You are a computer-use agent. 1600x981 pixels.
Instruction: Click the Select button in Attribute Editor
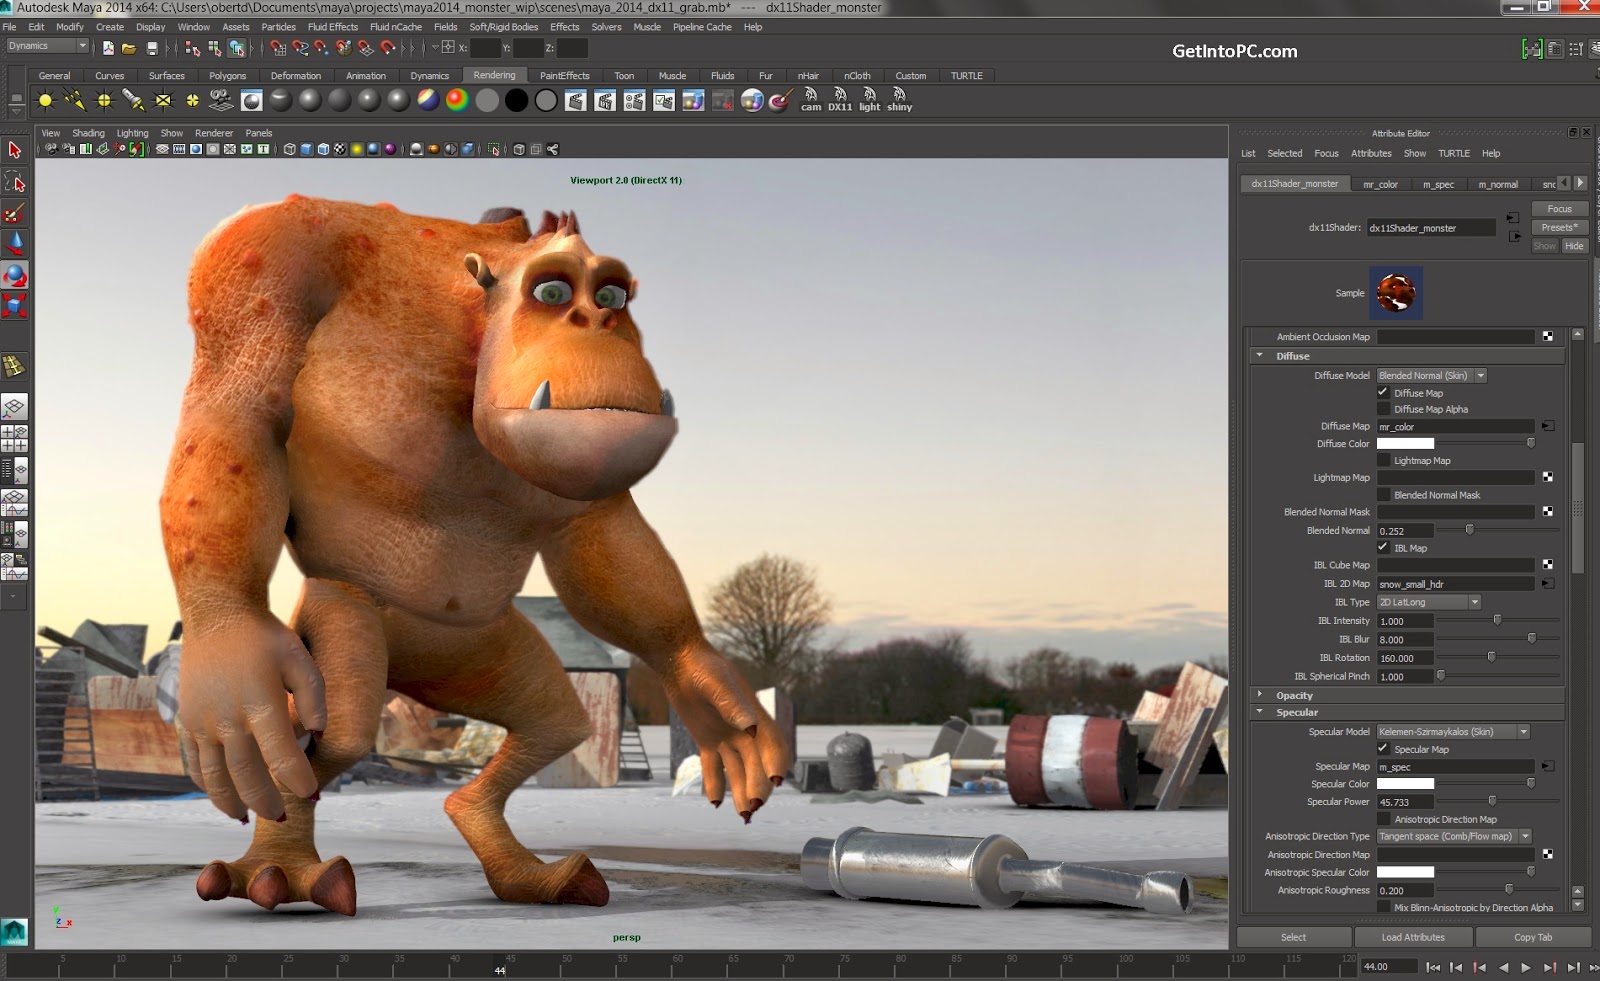[x=1294, y=937]
